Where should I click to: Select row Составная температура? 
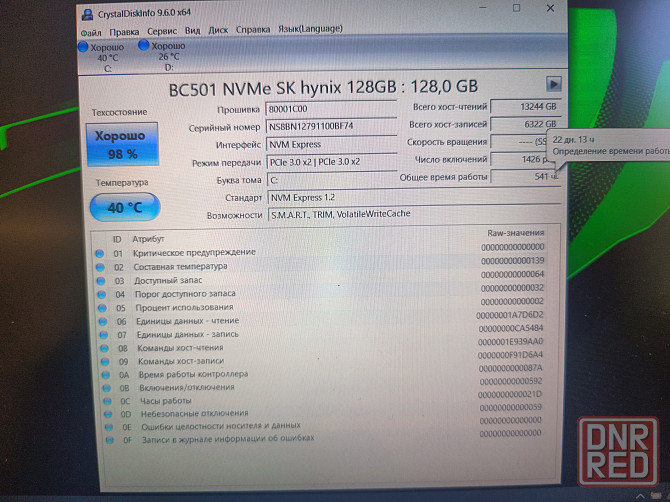[320, 264]
